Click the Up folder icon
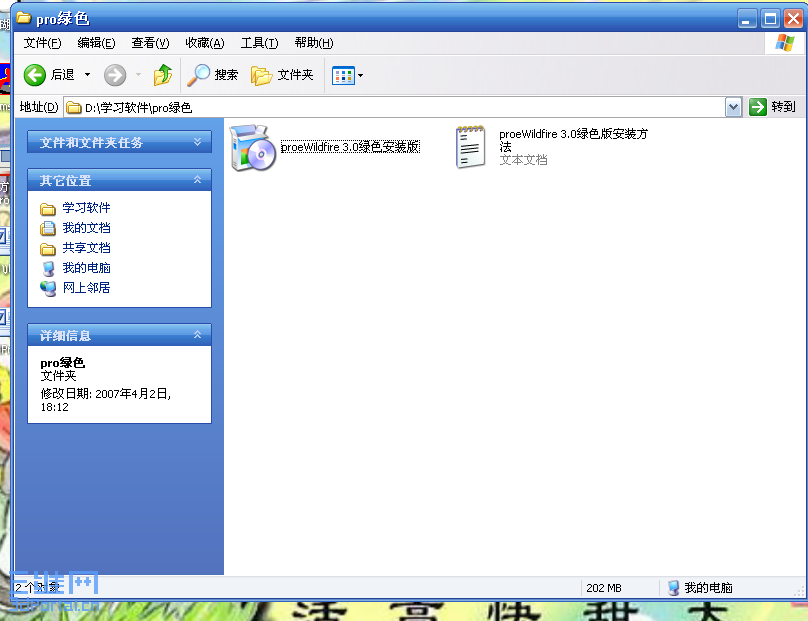Image resolution: width=808 pixels, height=621 pixels. (163, 75)
